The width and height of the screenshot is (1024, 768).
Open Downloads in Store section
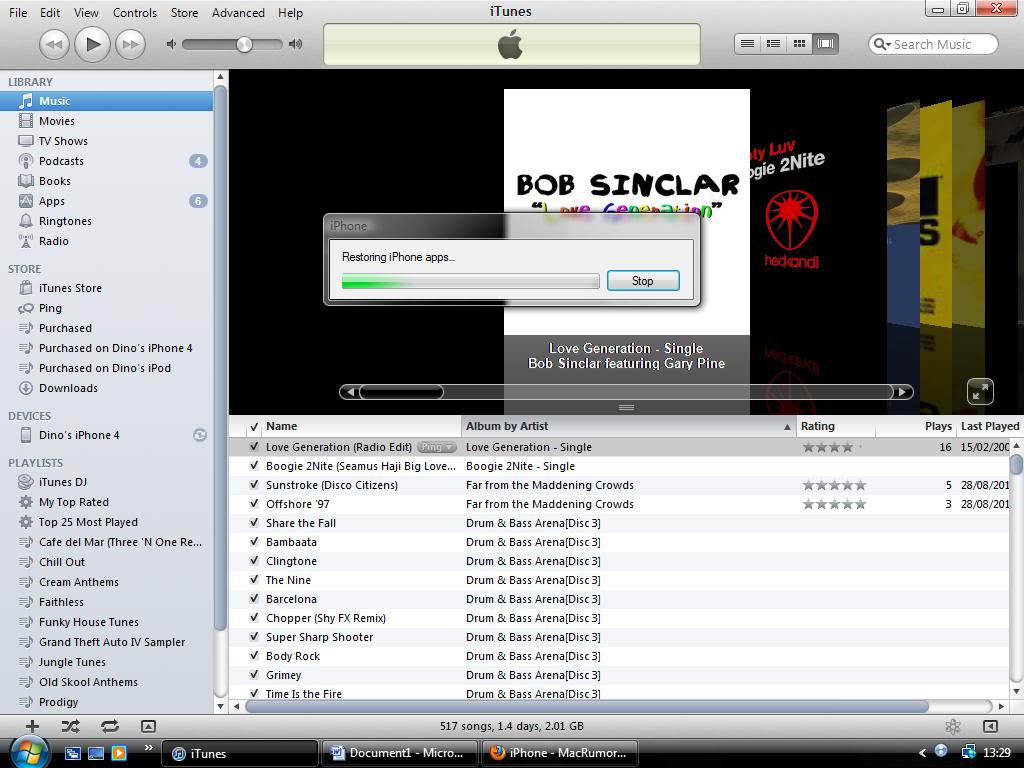pyautogui.click(x=106, y=388)
